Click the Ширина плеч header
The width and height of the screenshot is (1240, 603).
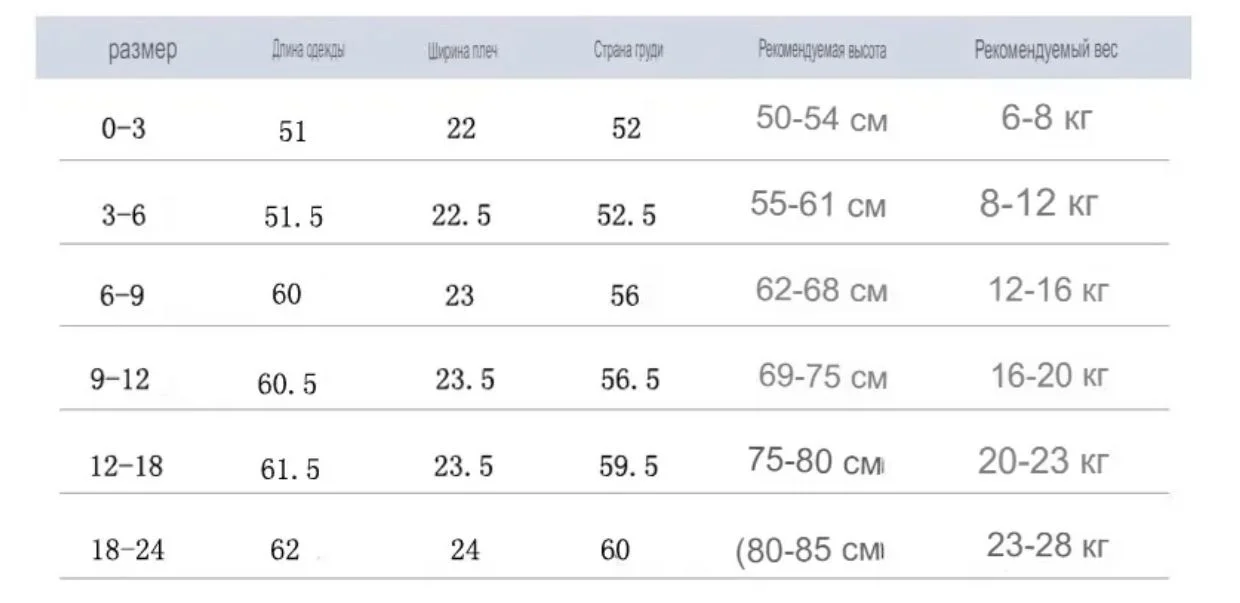click(x=462, y=52)
